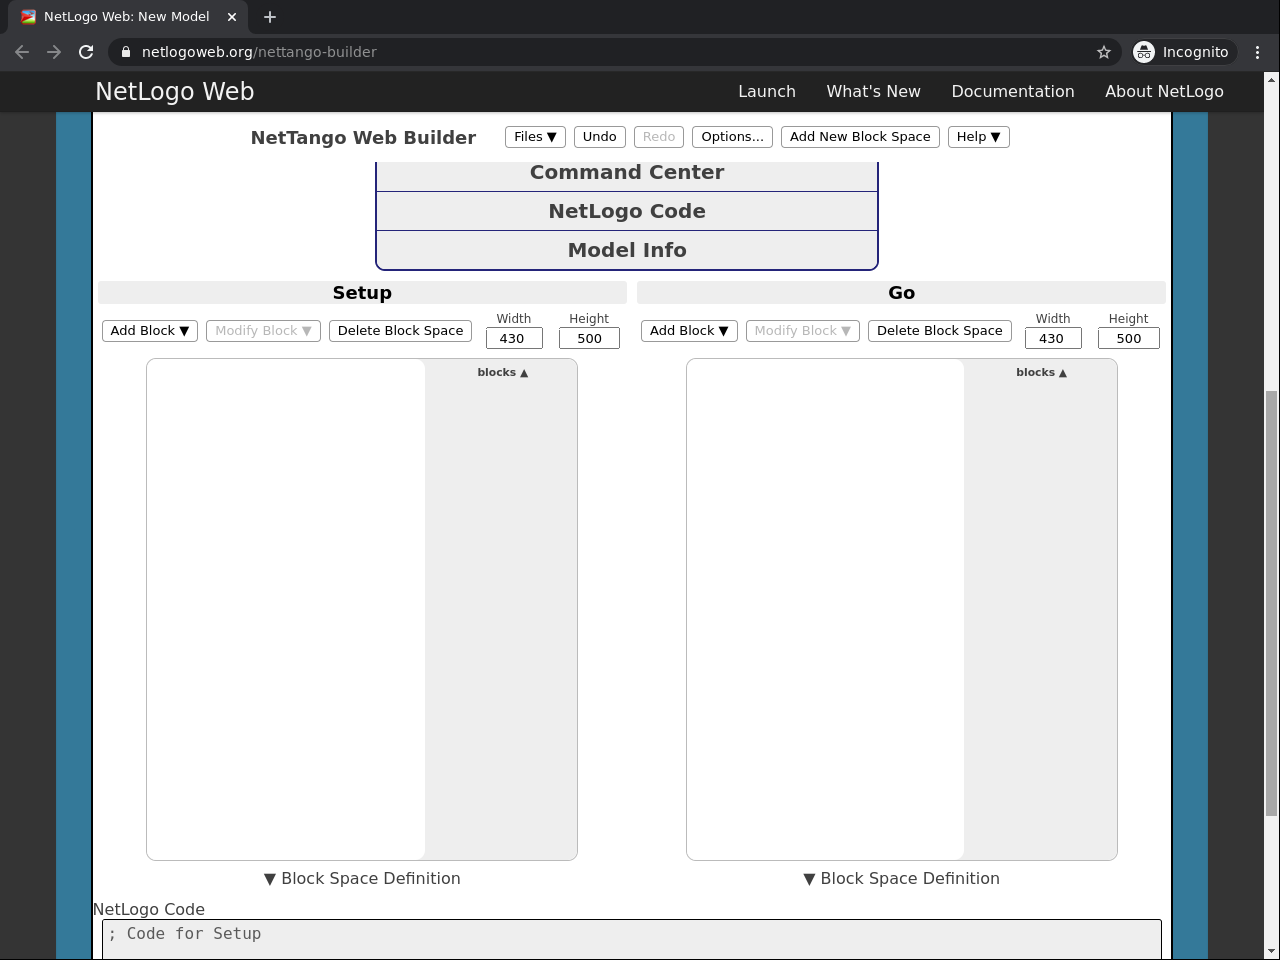The image size is (1280, 960).
Task: Click the Undo button
Action: click(600, 137)
